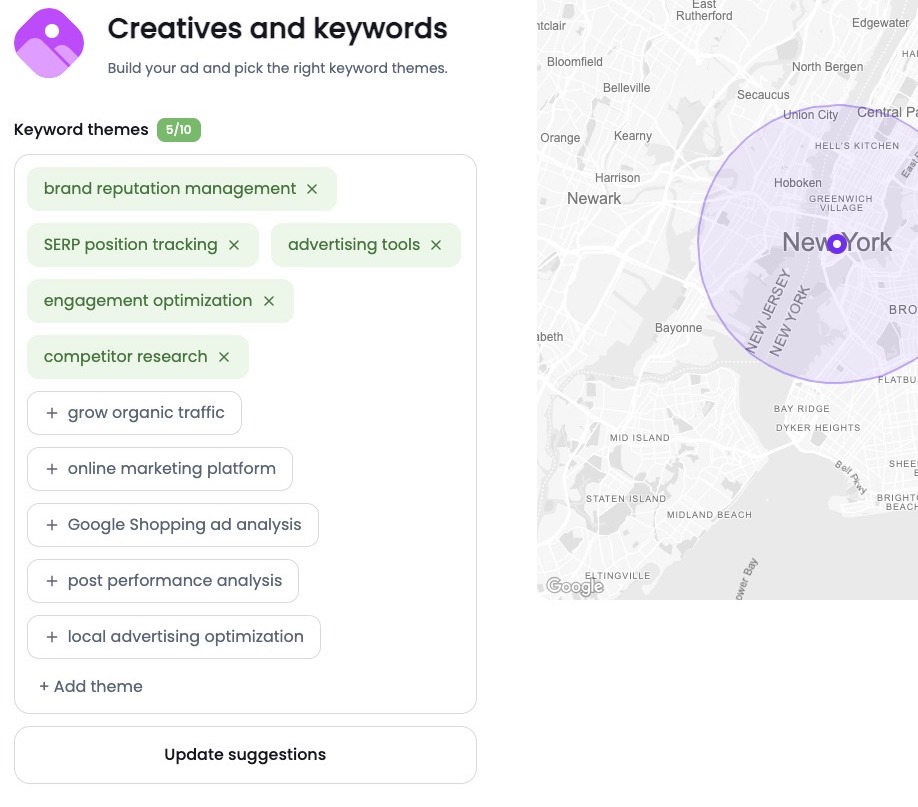The image size is (918, 807).
Task: Click the Add theme link
Action: 91,686
